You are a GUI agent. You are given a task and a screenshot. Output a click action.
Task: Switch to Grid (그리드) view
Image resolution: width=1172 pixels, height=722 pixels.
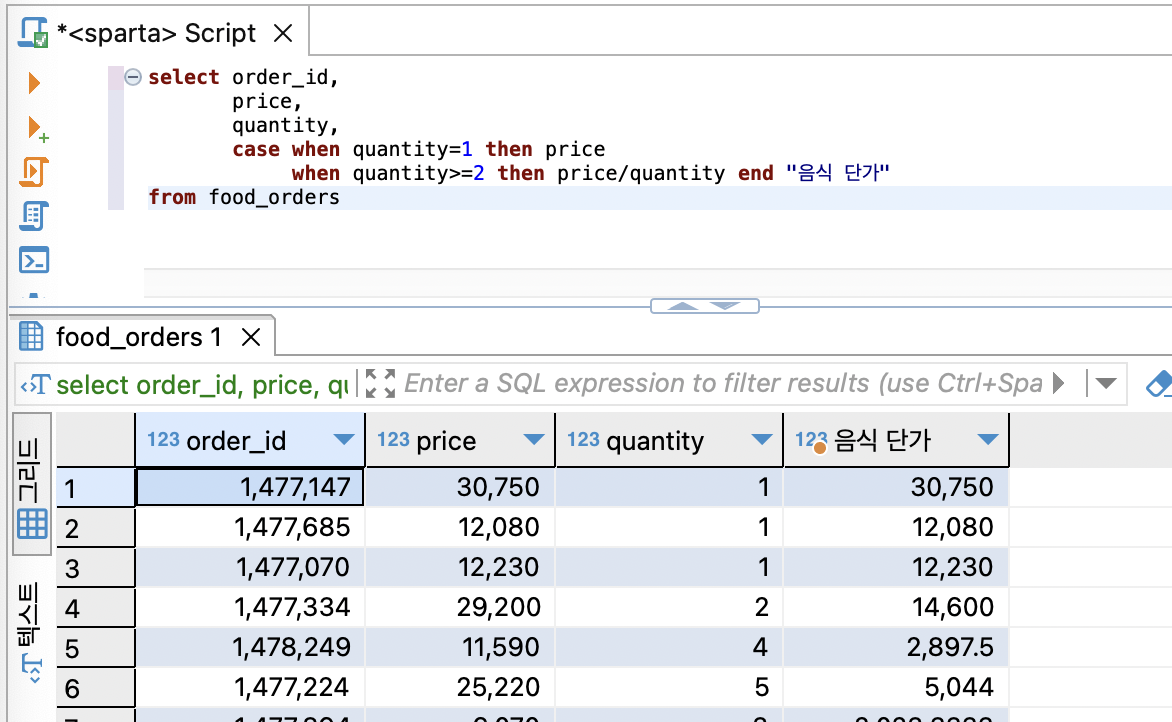pos(31,484)
